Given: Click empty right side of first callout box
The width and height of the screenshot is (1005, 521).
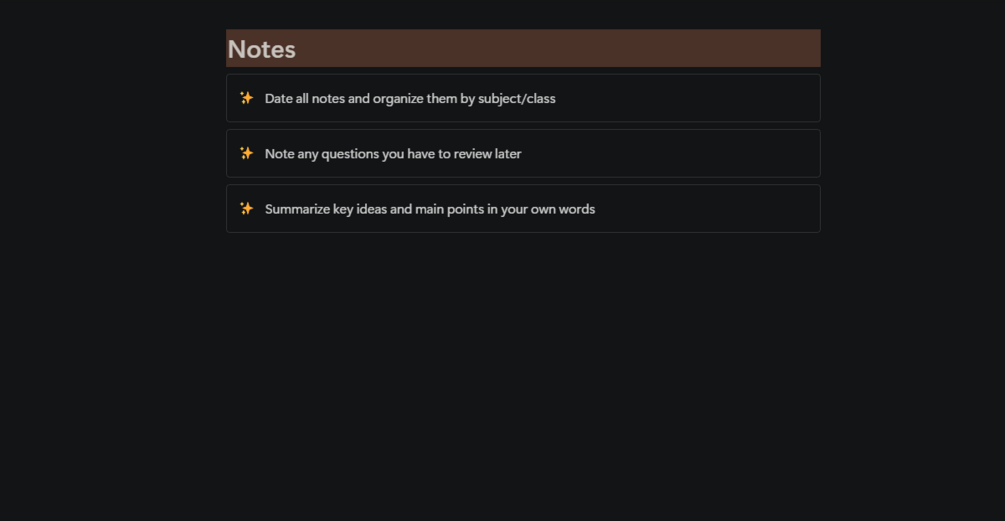Looking at the screenshot, I should 700,98.
